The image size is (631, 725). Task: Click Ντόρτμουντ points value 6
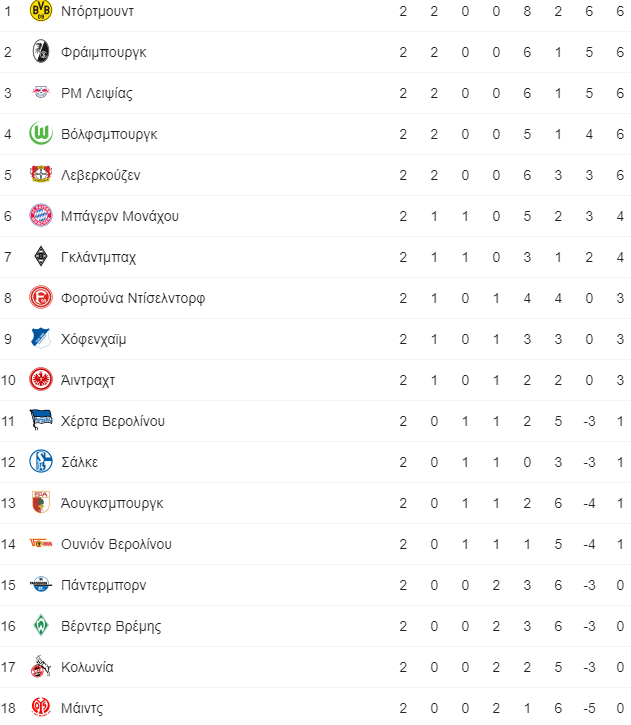click(620, 11)
